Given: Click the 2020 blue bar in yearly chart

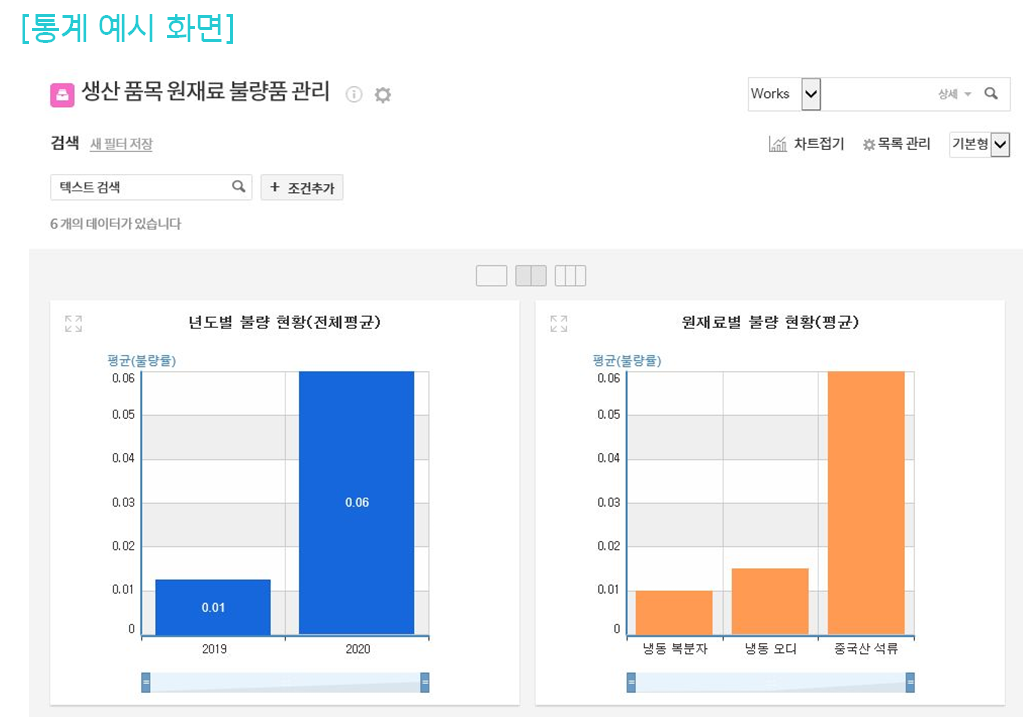Looking at the screenshot, I should [357, 502].
